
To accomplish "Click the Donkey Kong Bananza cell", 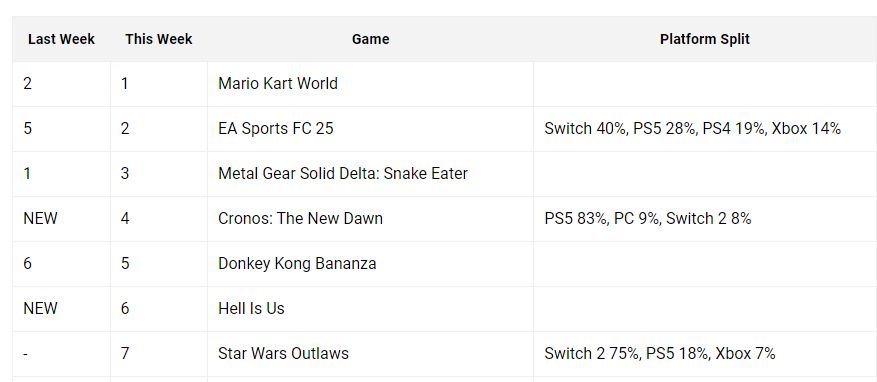I will point(370,263).
